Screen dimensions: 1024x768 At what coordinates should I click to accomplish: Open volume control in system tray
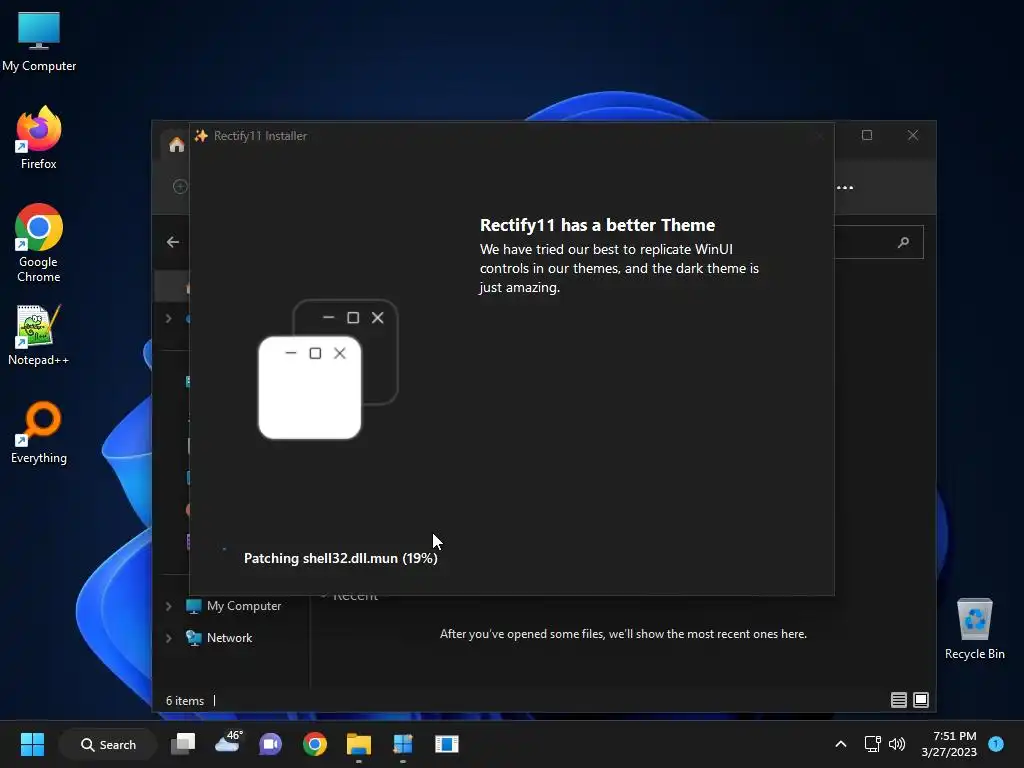coord(897,744)
